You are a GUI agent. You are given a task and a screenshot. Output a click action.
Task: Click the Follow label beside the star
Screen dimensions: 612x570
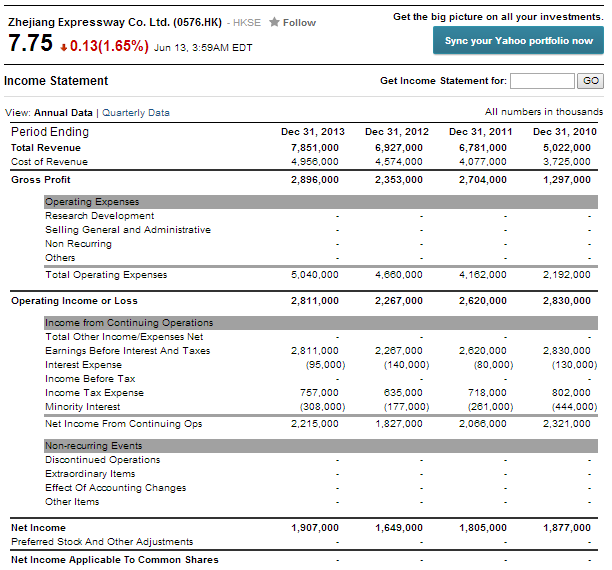pos(299,23)
